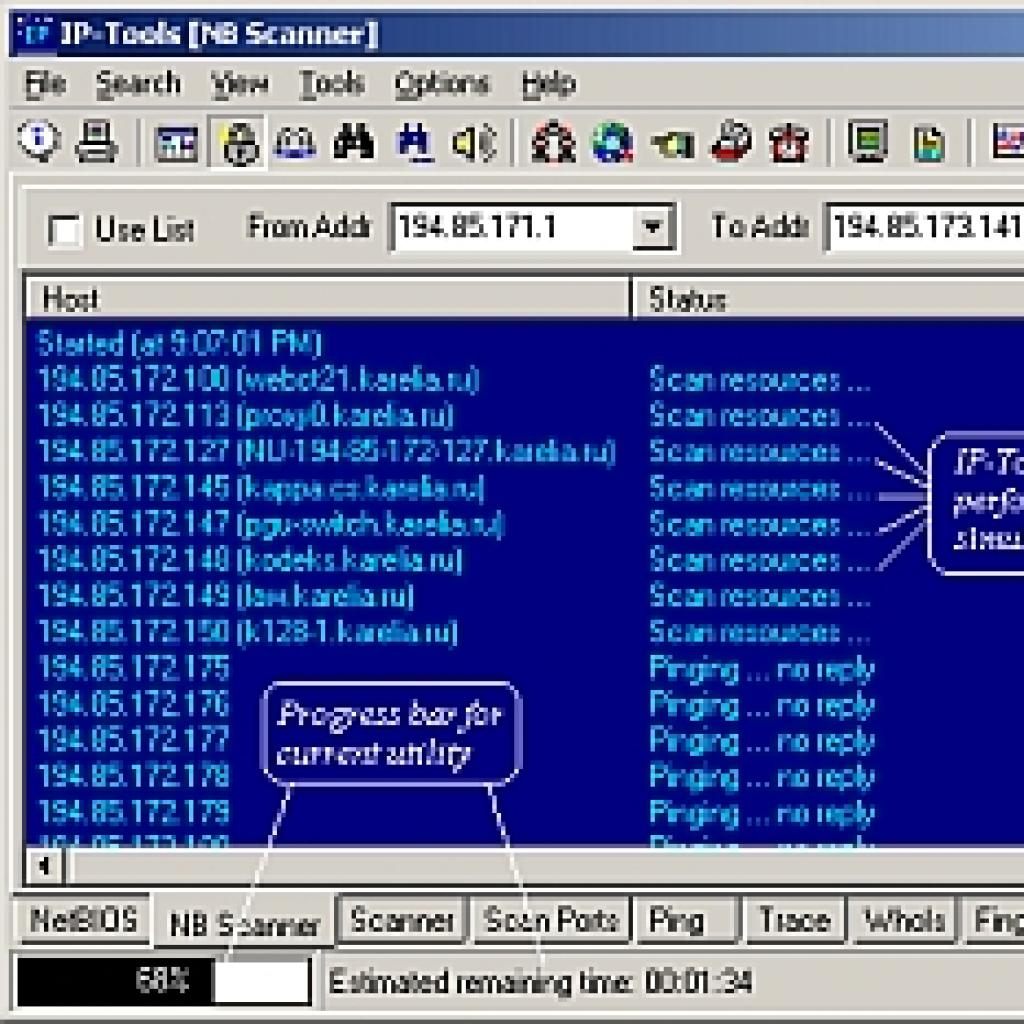The image size is (1024, 1024).
Task: Enable the Use List checkbox
Action: coord(65,230)
